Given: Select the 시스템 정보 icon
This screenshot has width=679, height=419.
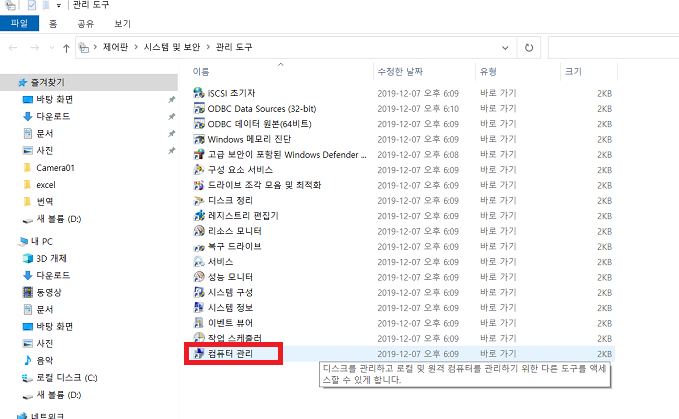Looking at the screenshot, I should (x=199, y=308).
